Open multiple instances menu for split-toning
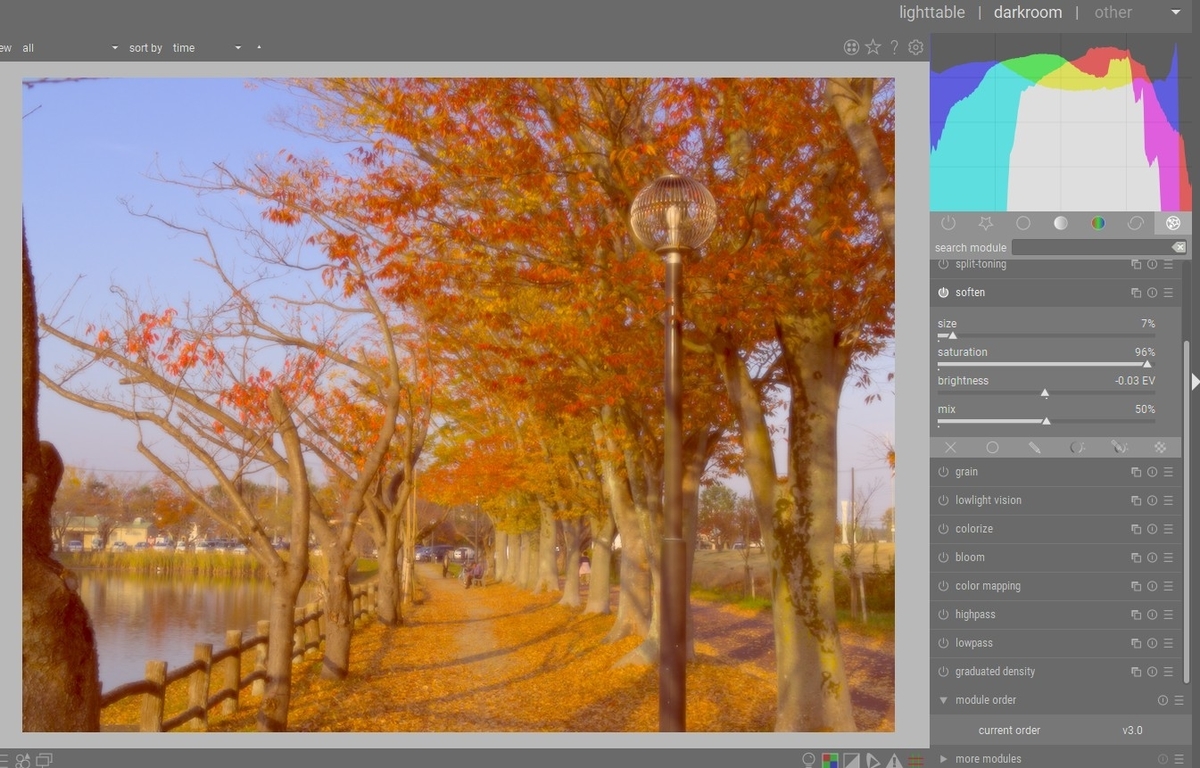This screenshot has width=1200, height=768. 1136,265
